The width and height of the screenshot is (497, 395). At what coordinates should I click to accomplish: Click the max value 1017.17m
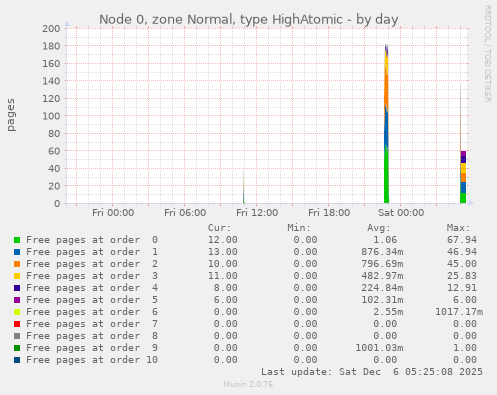[x=459, y=312]
